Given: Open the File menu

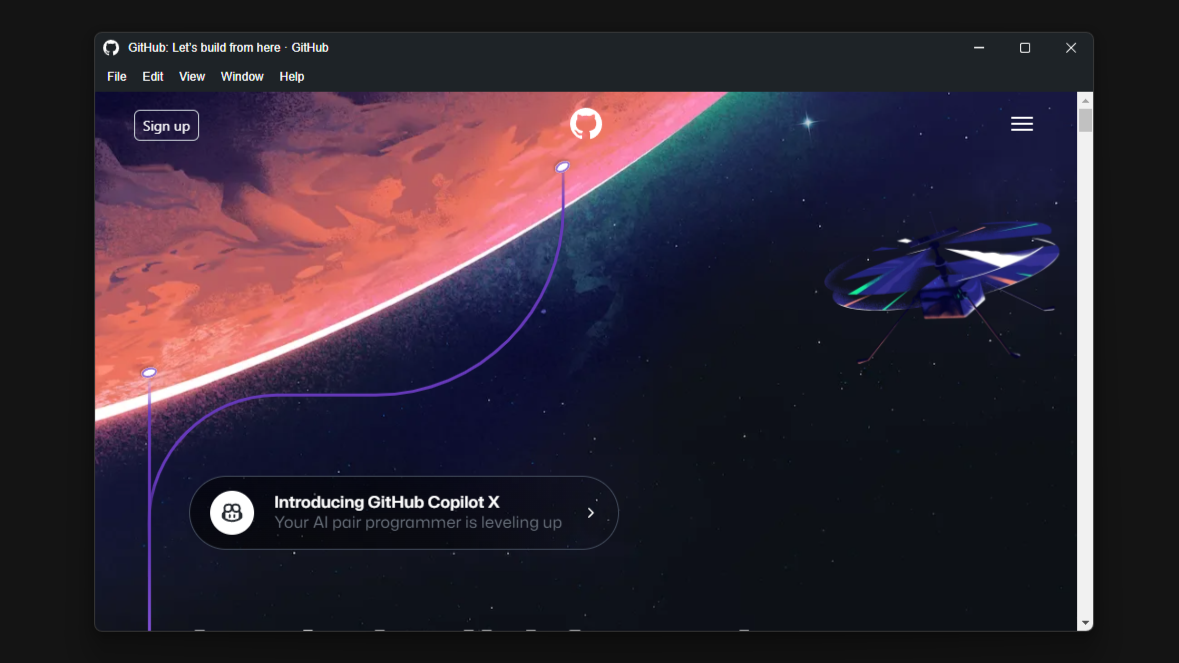Looking at the screenshot, I should click(117, 77).
